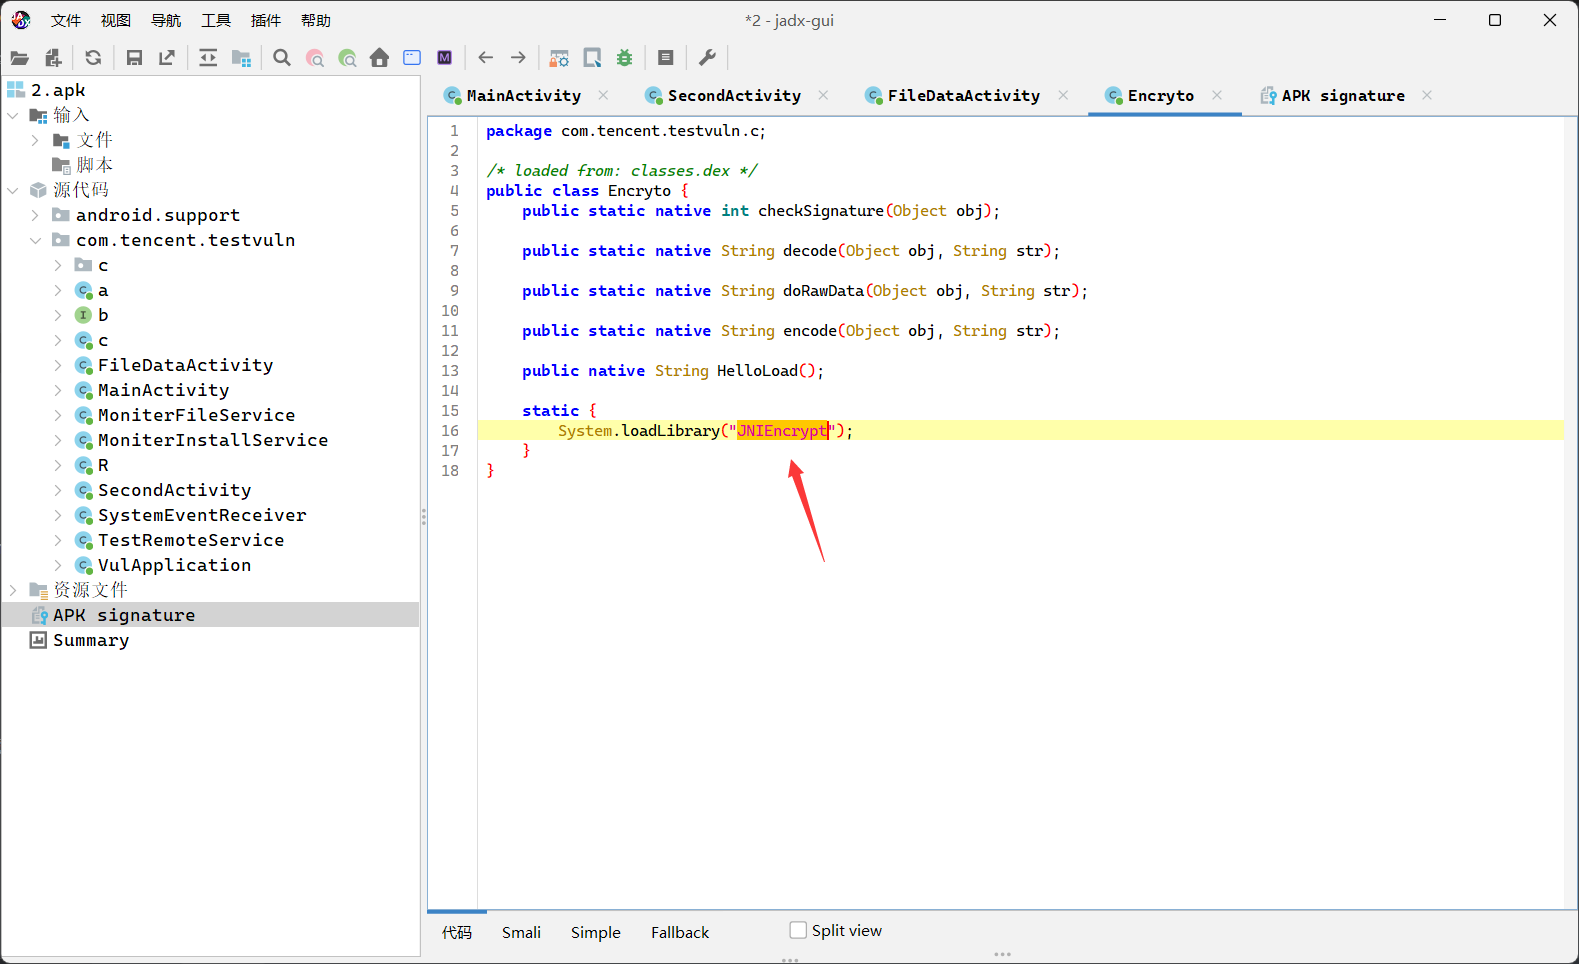Viewport: 1579px width, 964px height.
Task: Open the 工具 menu
Action: (216, 20)
